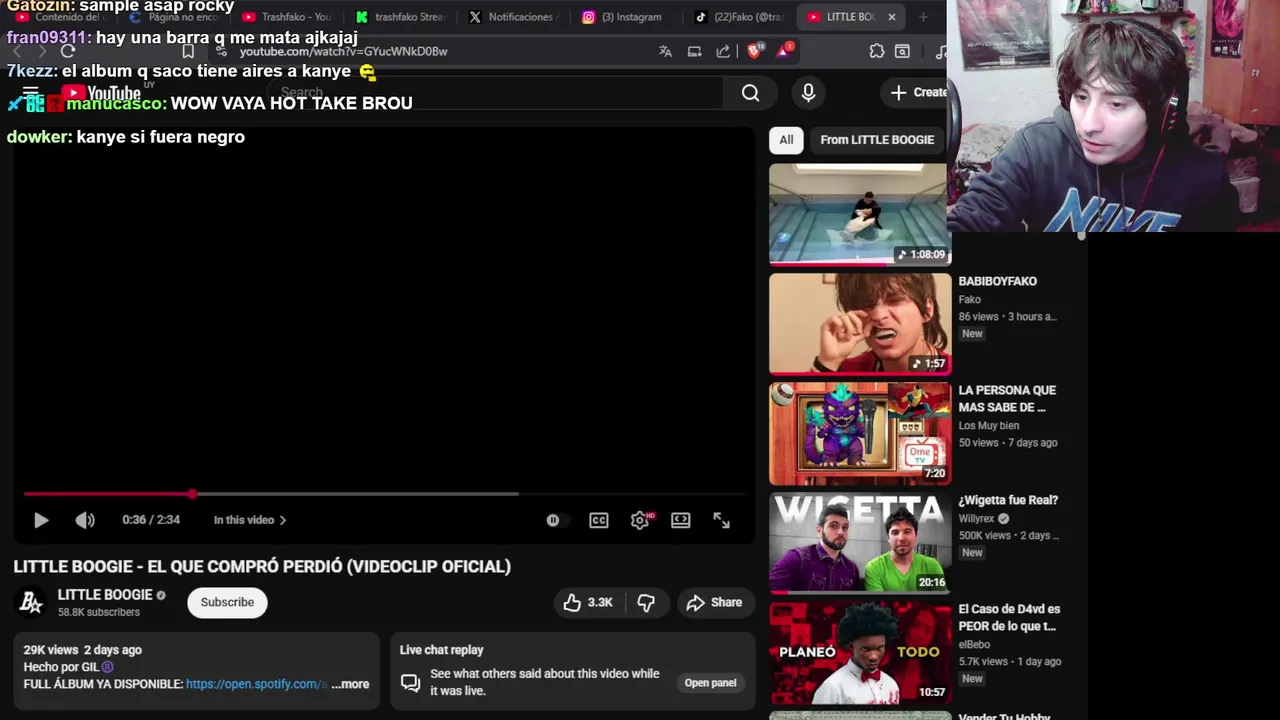
Task: Open browser extensions puzzle icon
Action: [877, 51]
